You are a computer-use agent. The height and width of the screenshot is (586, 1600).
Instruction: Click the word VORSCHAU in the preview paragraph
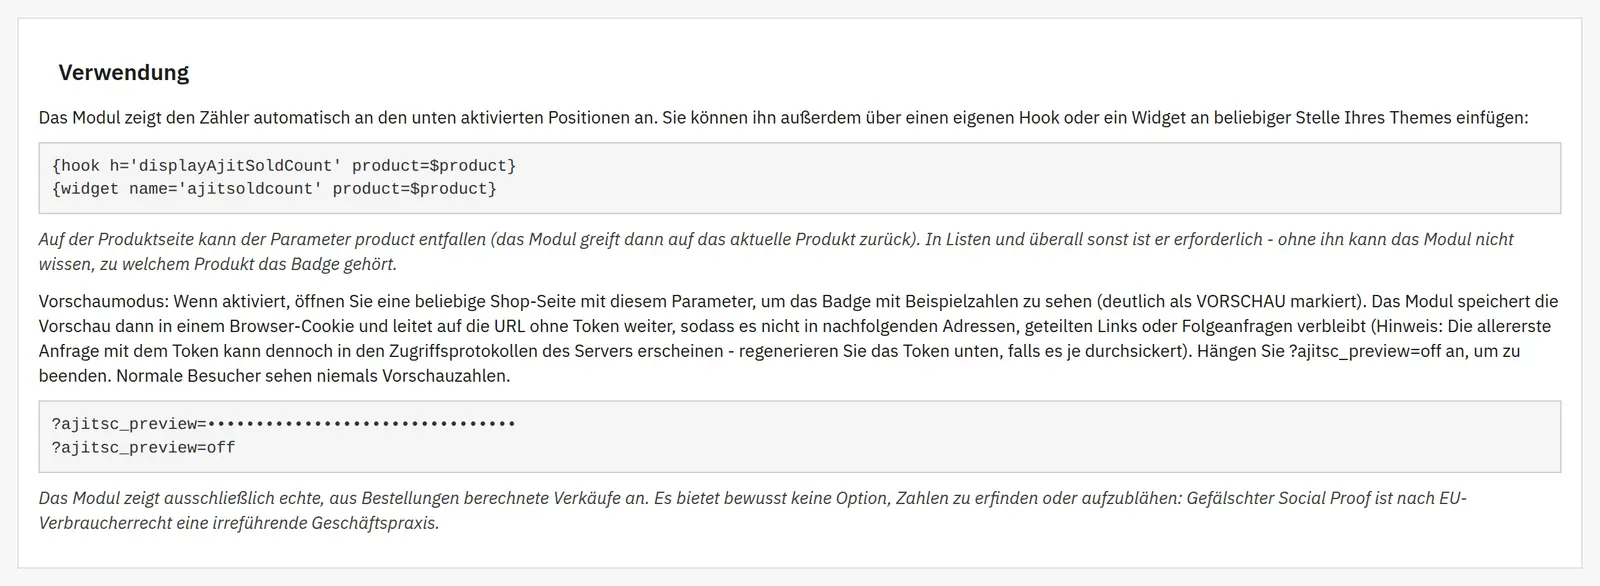tap(1240, 301)
